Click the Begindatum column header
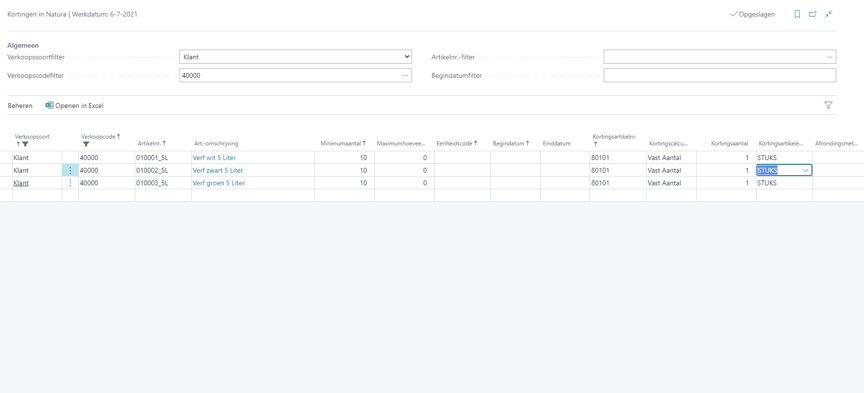This screenshot has height=393, width=864. (511, 143)
